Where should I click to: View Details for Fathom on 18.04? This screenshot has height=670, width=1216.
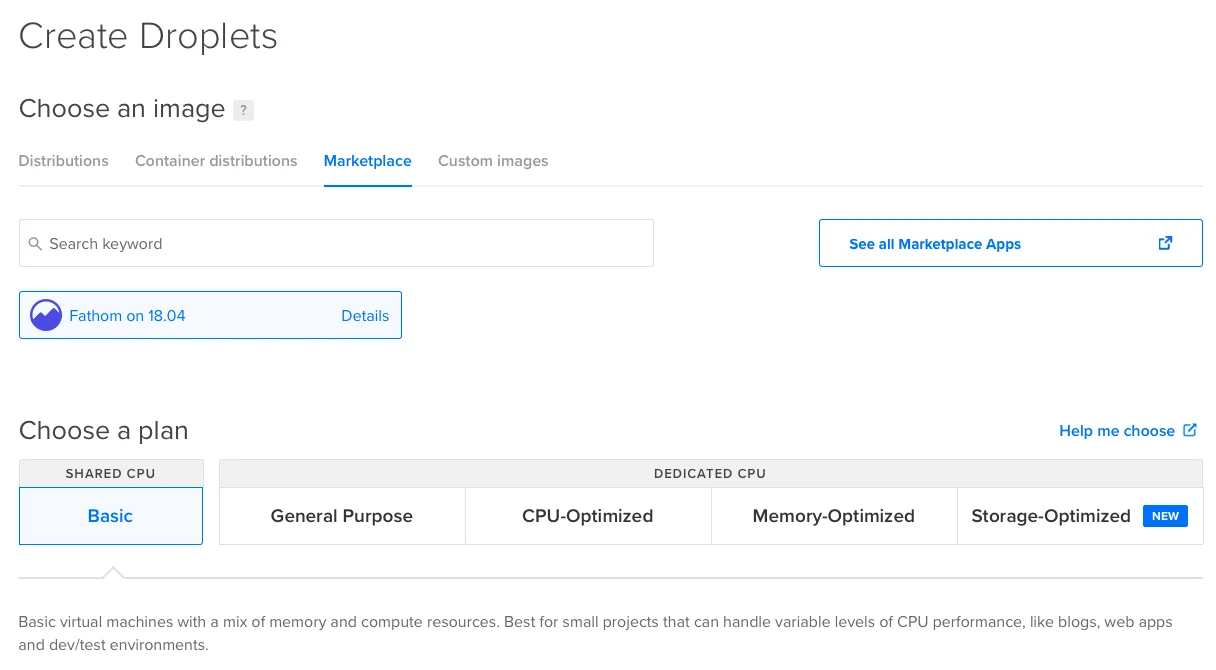pos(365,316)
